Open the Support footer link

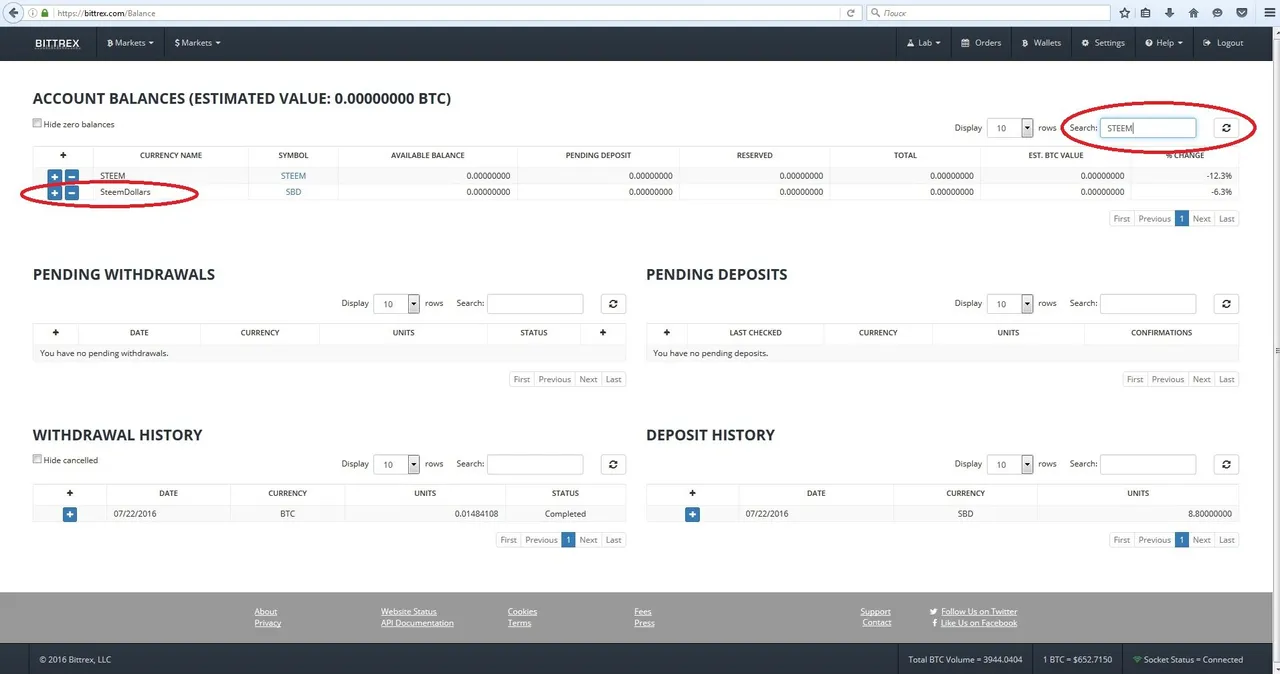click(x=876, y=612)
